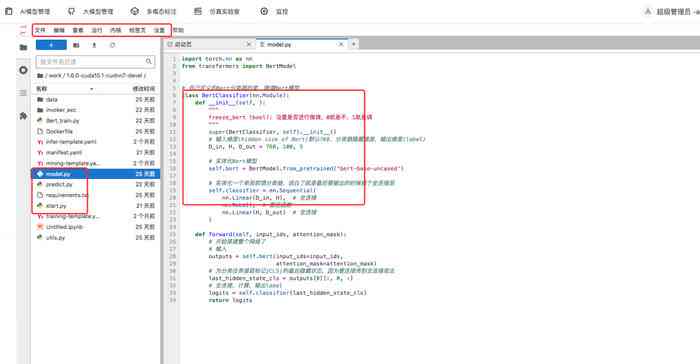
Task: Open the file browser folder icon in sidebar
Action: point(23,47)
